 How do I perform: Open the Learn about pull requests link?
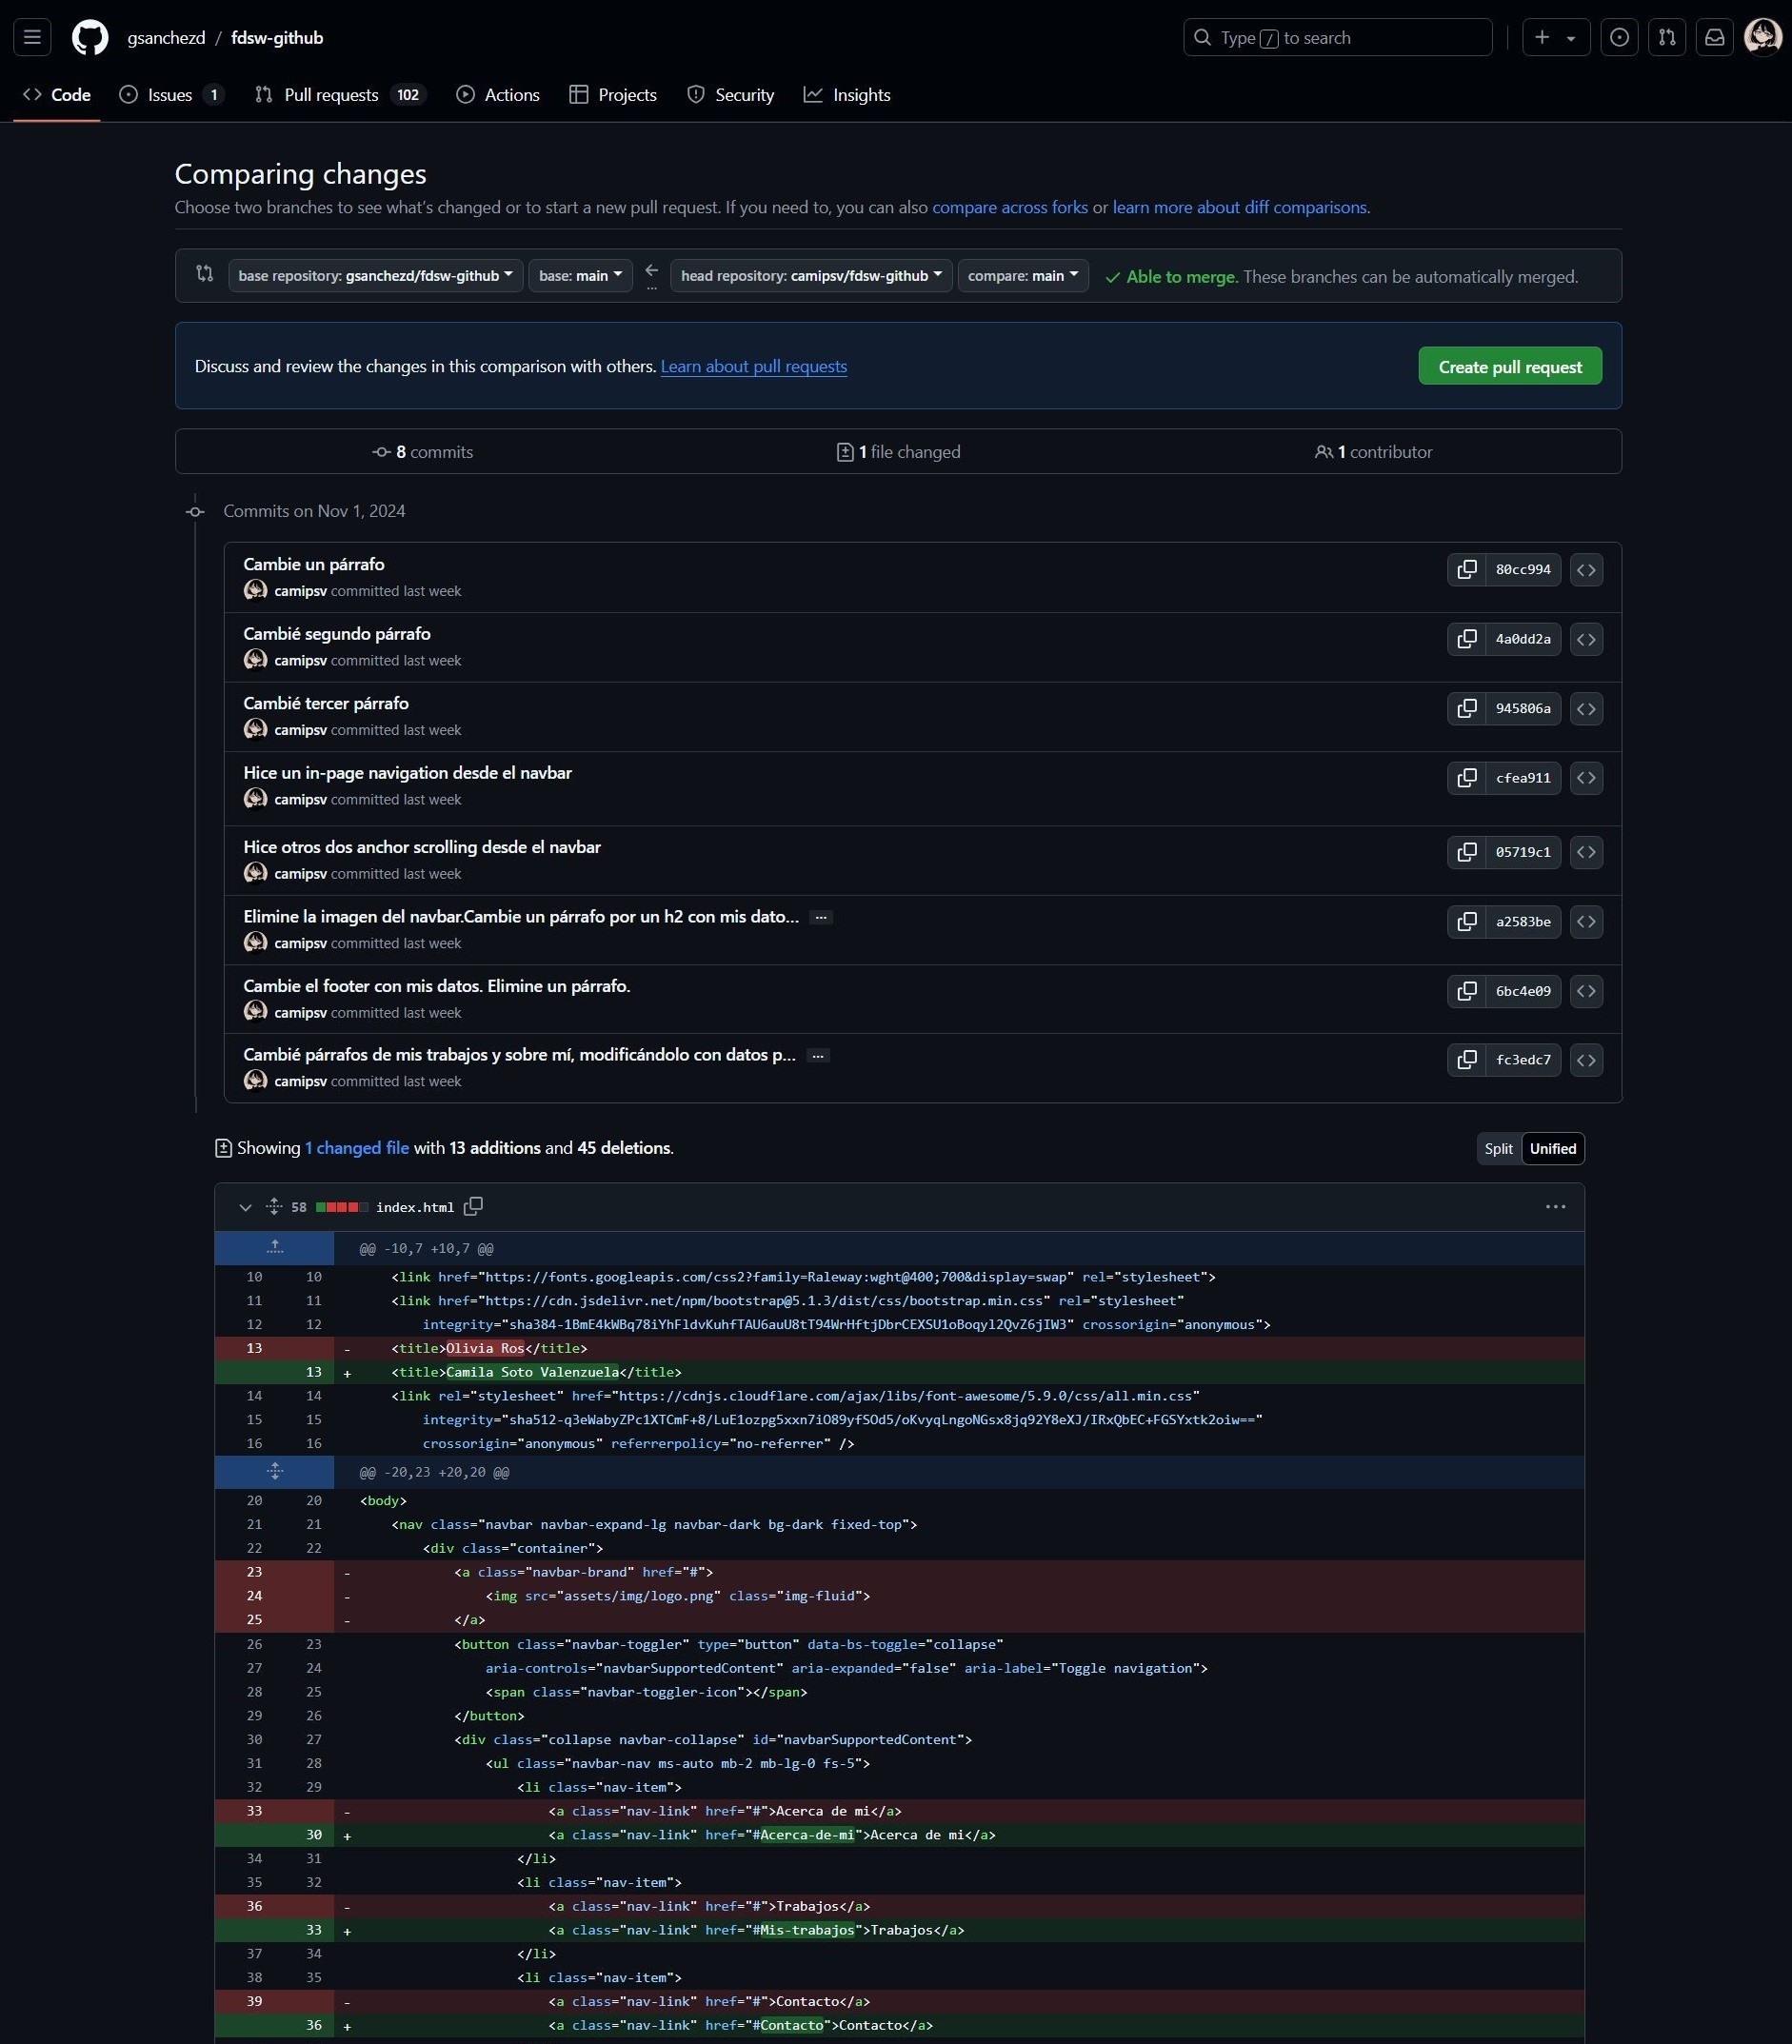click(754, 366)
